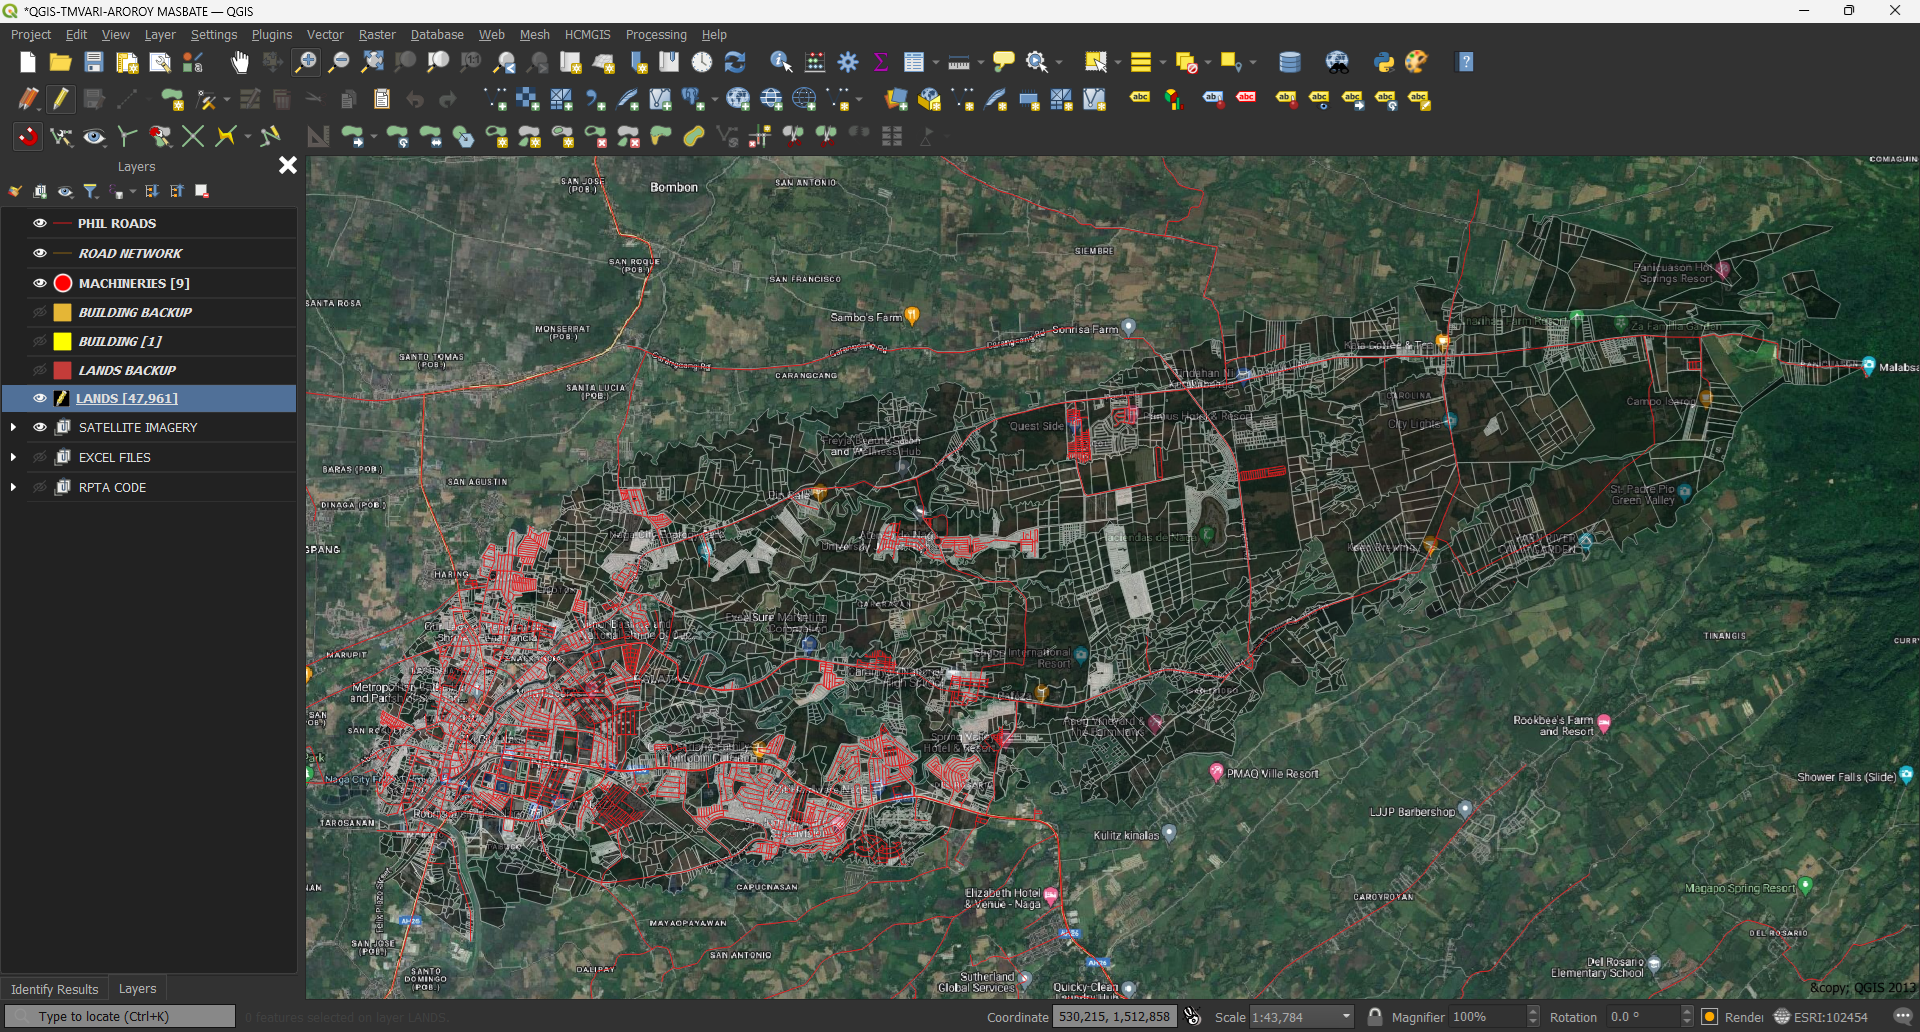Open the HCMGIS menu

click(x=587, y=34)
